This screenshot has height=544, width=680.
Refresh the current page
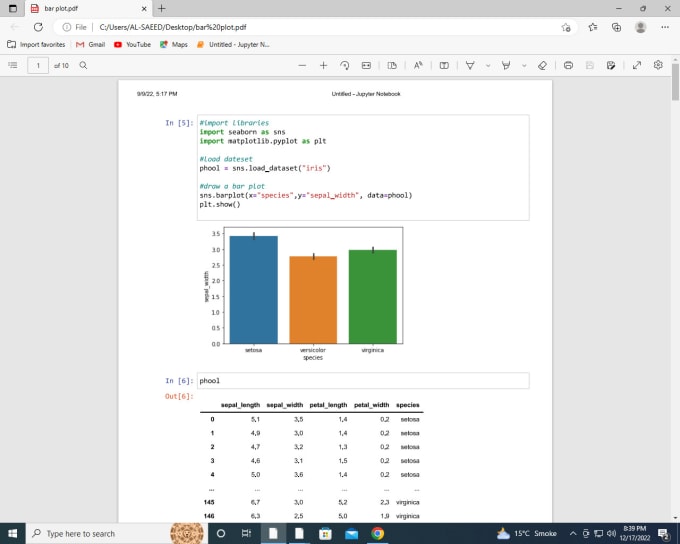(x=38, y=27)
